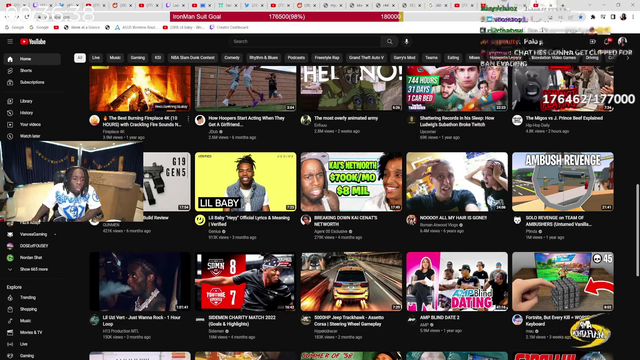Click into the YouTube search field

[305, 42]
